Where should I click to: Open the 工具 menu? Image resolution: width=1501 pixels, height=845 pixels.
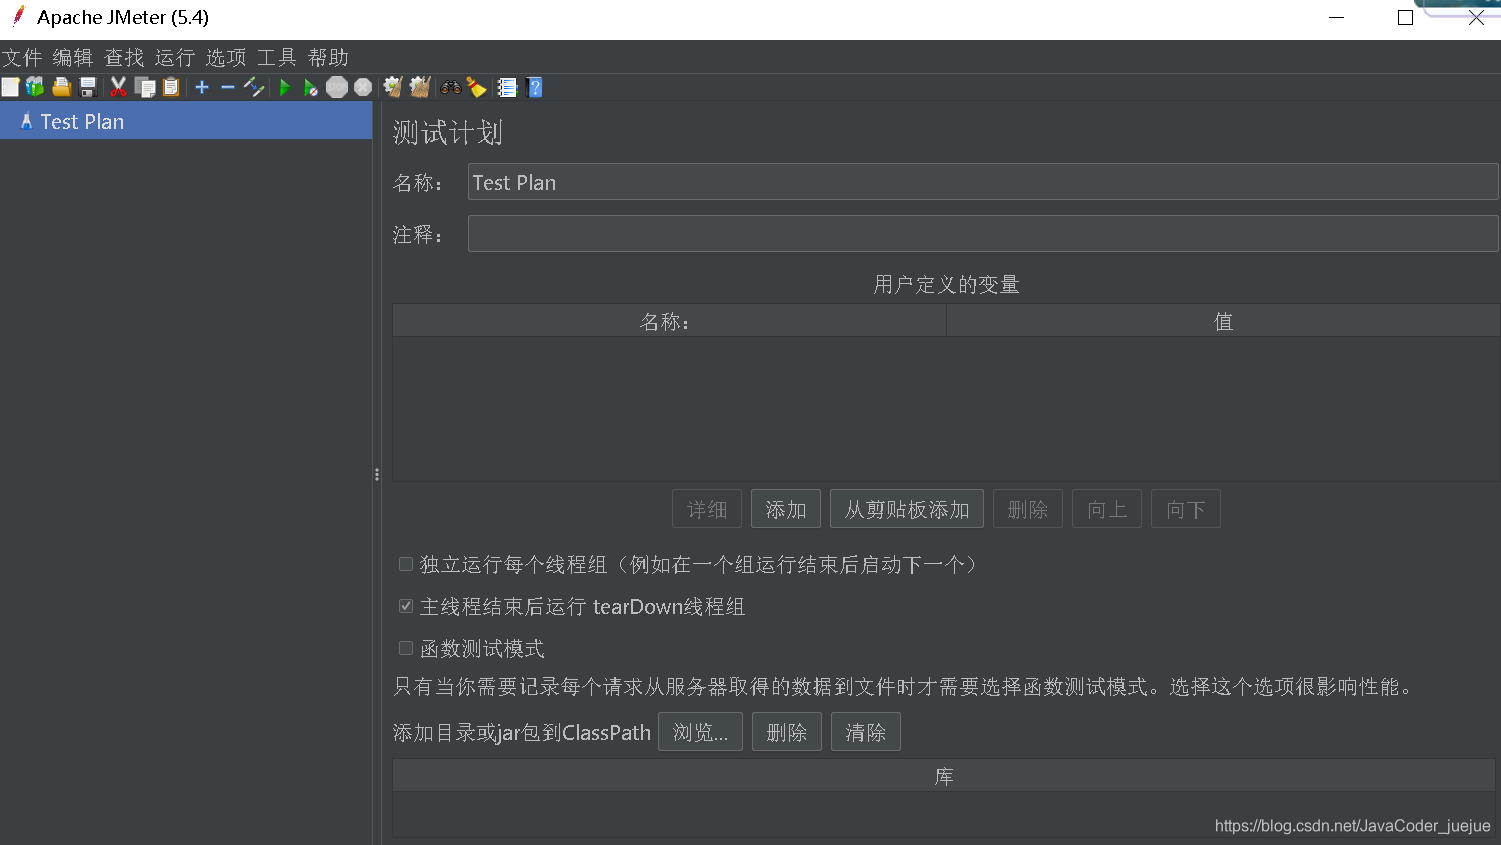277,57
